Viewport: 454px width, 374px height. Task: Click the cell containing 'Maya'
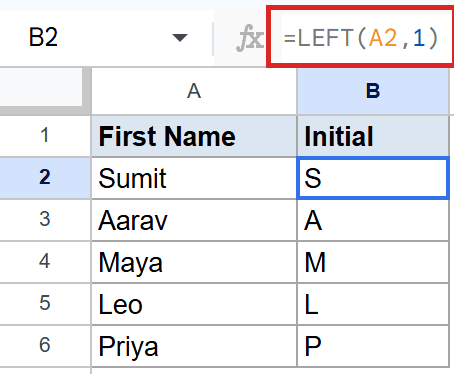[x=194, y=262]
